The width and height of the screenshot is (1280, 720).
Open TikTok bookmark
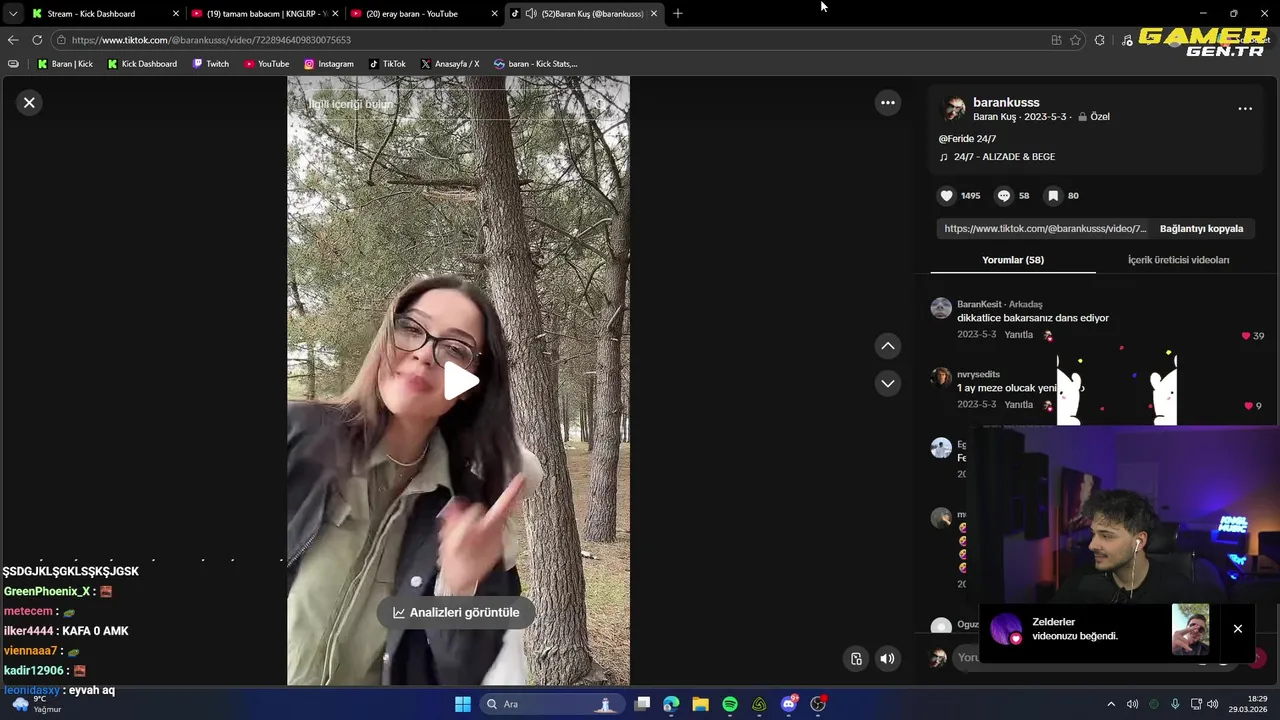click(x=387, y=64)
